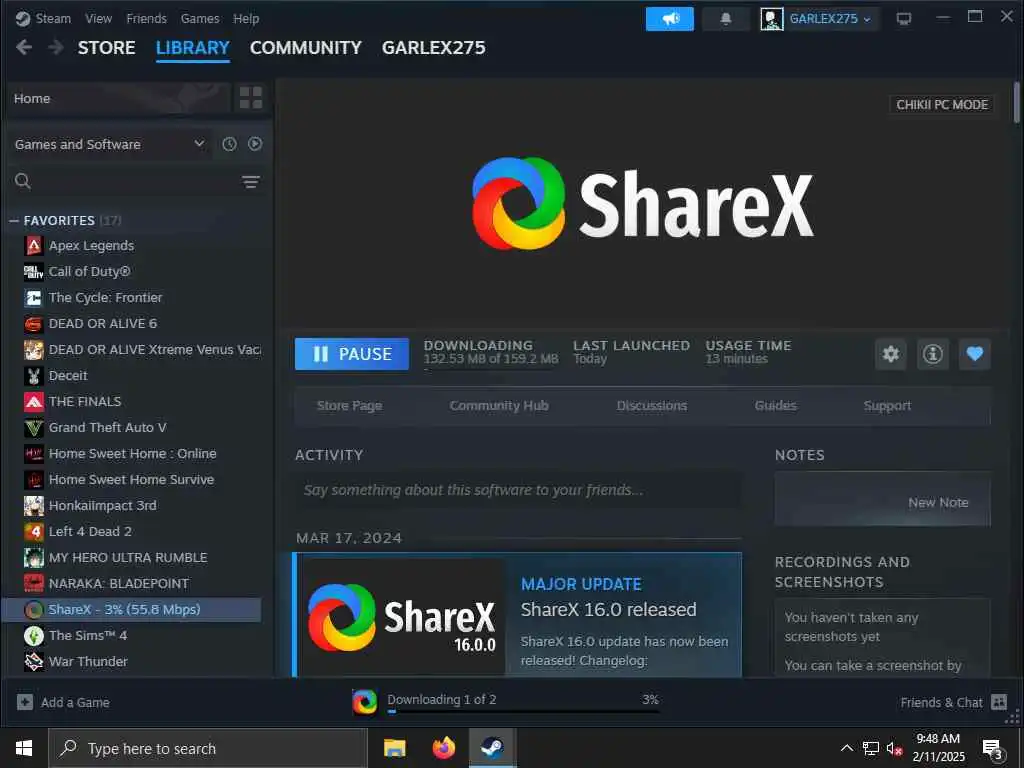Expand Games and Software dropdown
Viewport: 1024px width, 768px height.
[109, 144]
